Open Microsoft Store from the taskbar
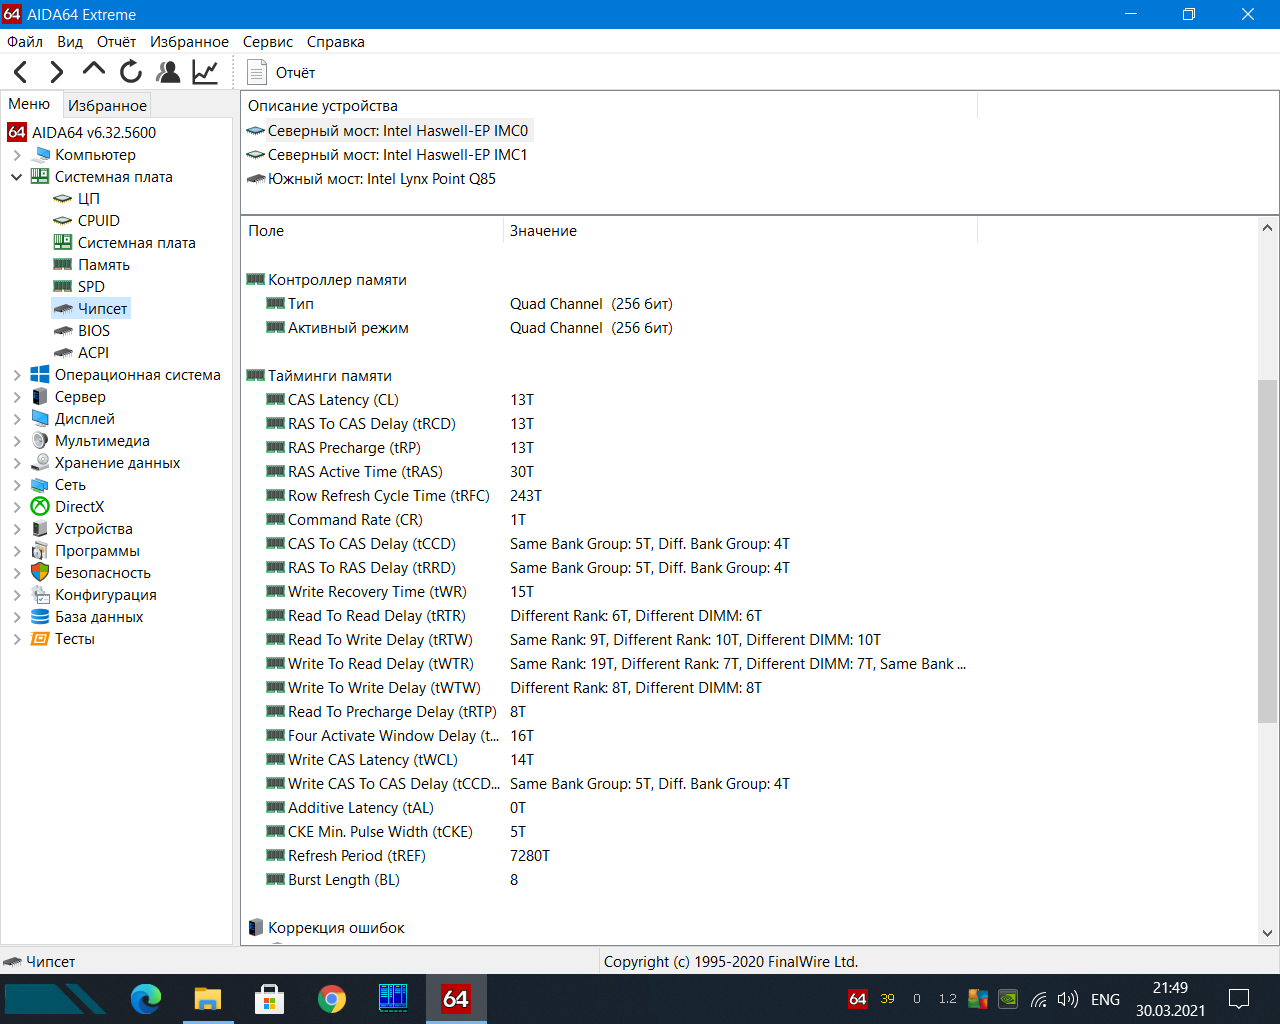Image resolution: width=1280 pixels, height=1024 pixels. [x=270, y=999]
